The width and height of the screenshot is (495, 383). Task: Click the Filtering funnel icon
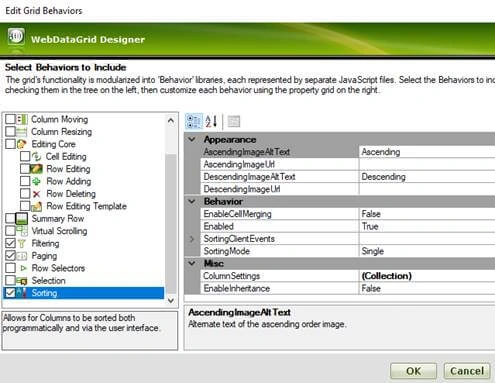click(x=22, y=244)
